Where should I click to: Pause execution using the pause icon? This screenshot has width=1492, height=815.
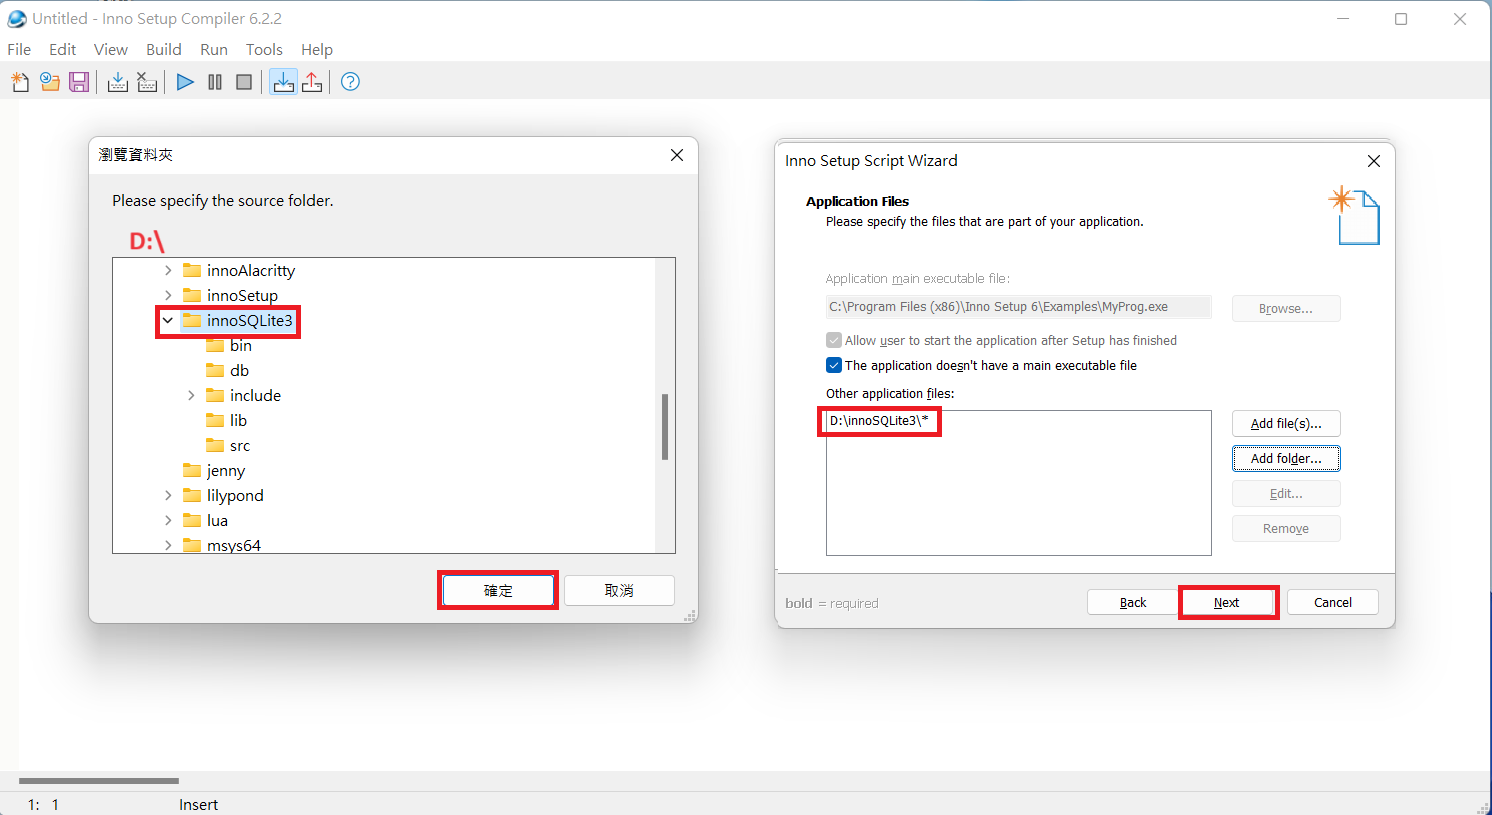pos(214,82)
